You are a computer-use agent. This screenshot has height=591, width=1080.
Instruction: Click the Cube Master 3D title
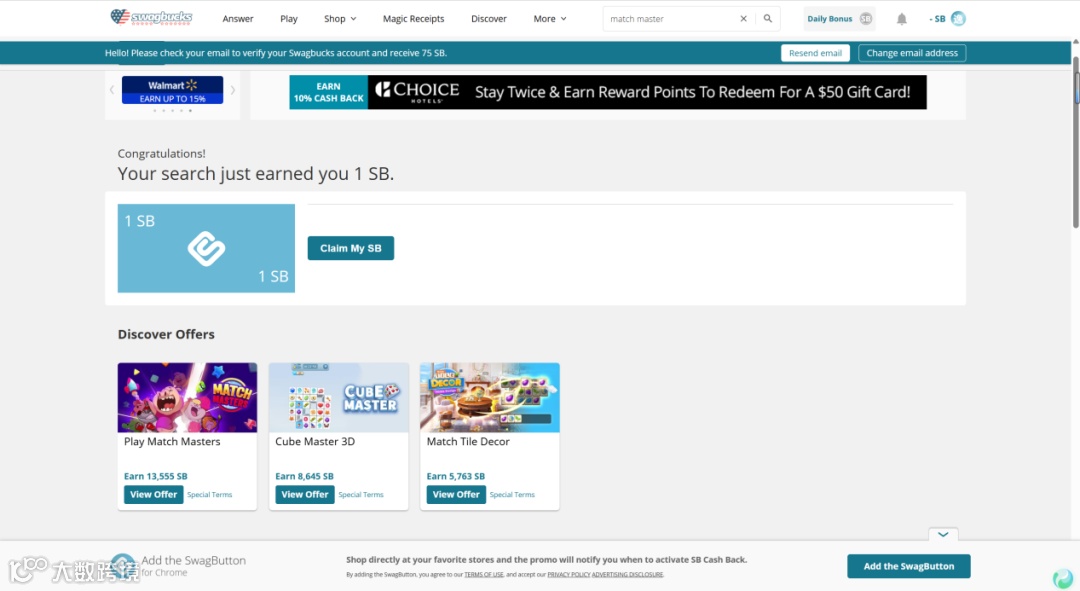click(315, 442)
